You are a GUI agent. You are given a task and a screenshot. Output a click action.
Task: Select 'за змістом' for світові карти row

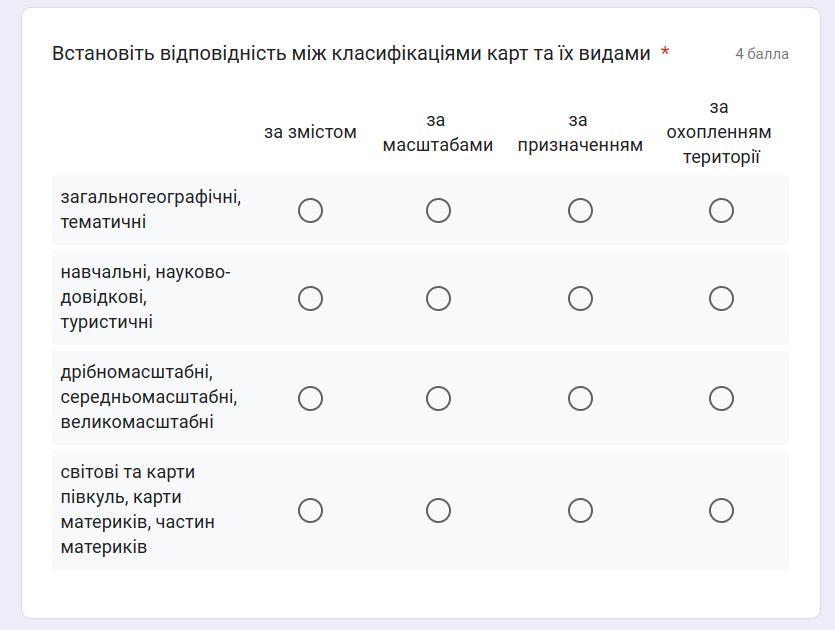(310, 510)
